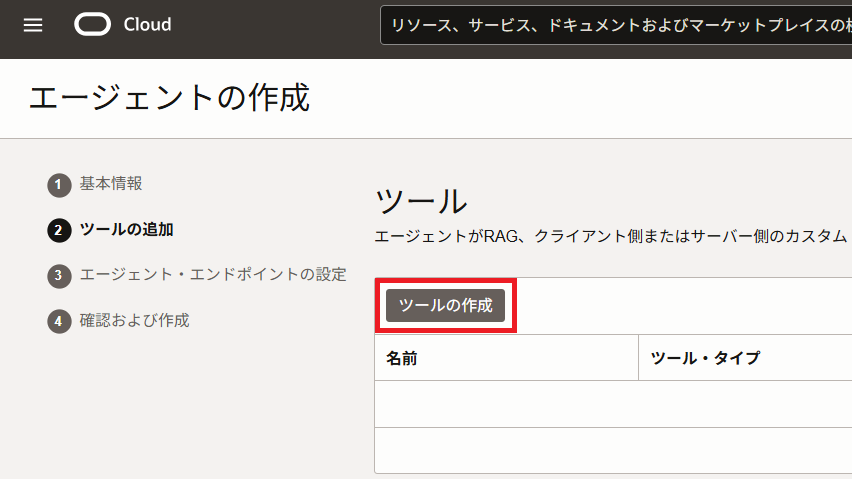Focus the resources and services search box
The image size is (852, 479).
tap(616, 25)
